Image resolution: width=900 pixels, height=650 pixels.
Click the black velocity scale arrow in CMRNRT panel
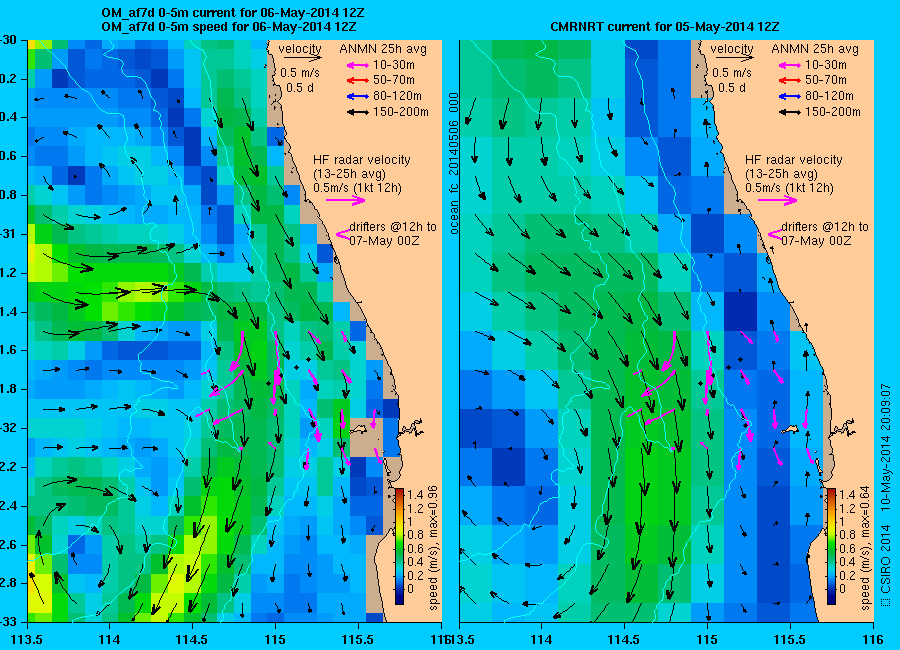click(x=735, y=58)
